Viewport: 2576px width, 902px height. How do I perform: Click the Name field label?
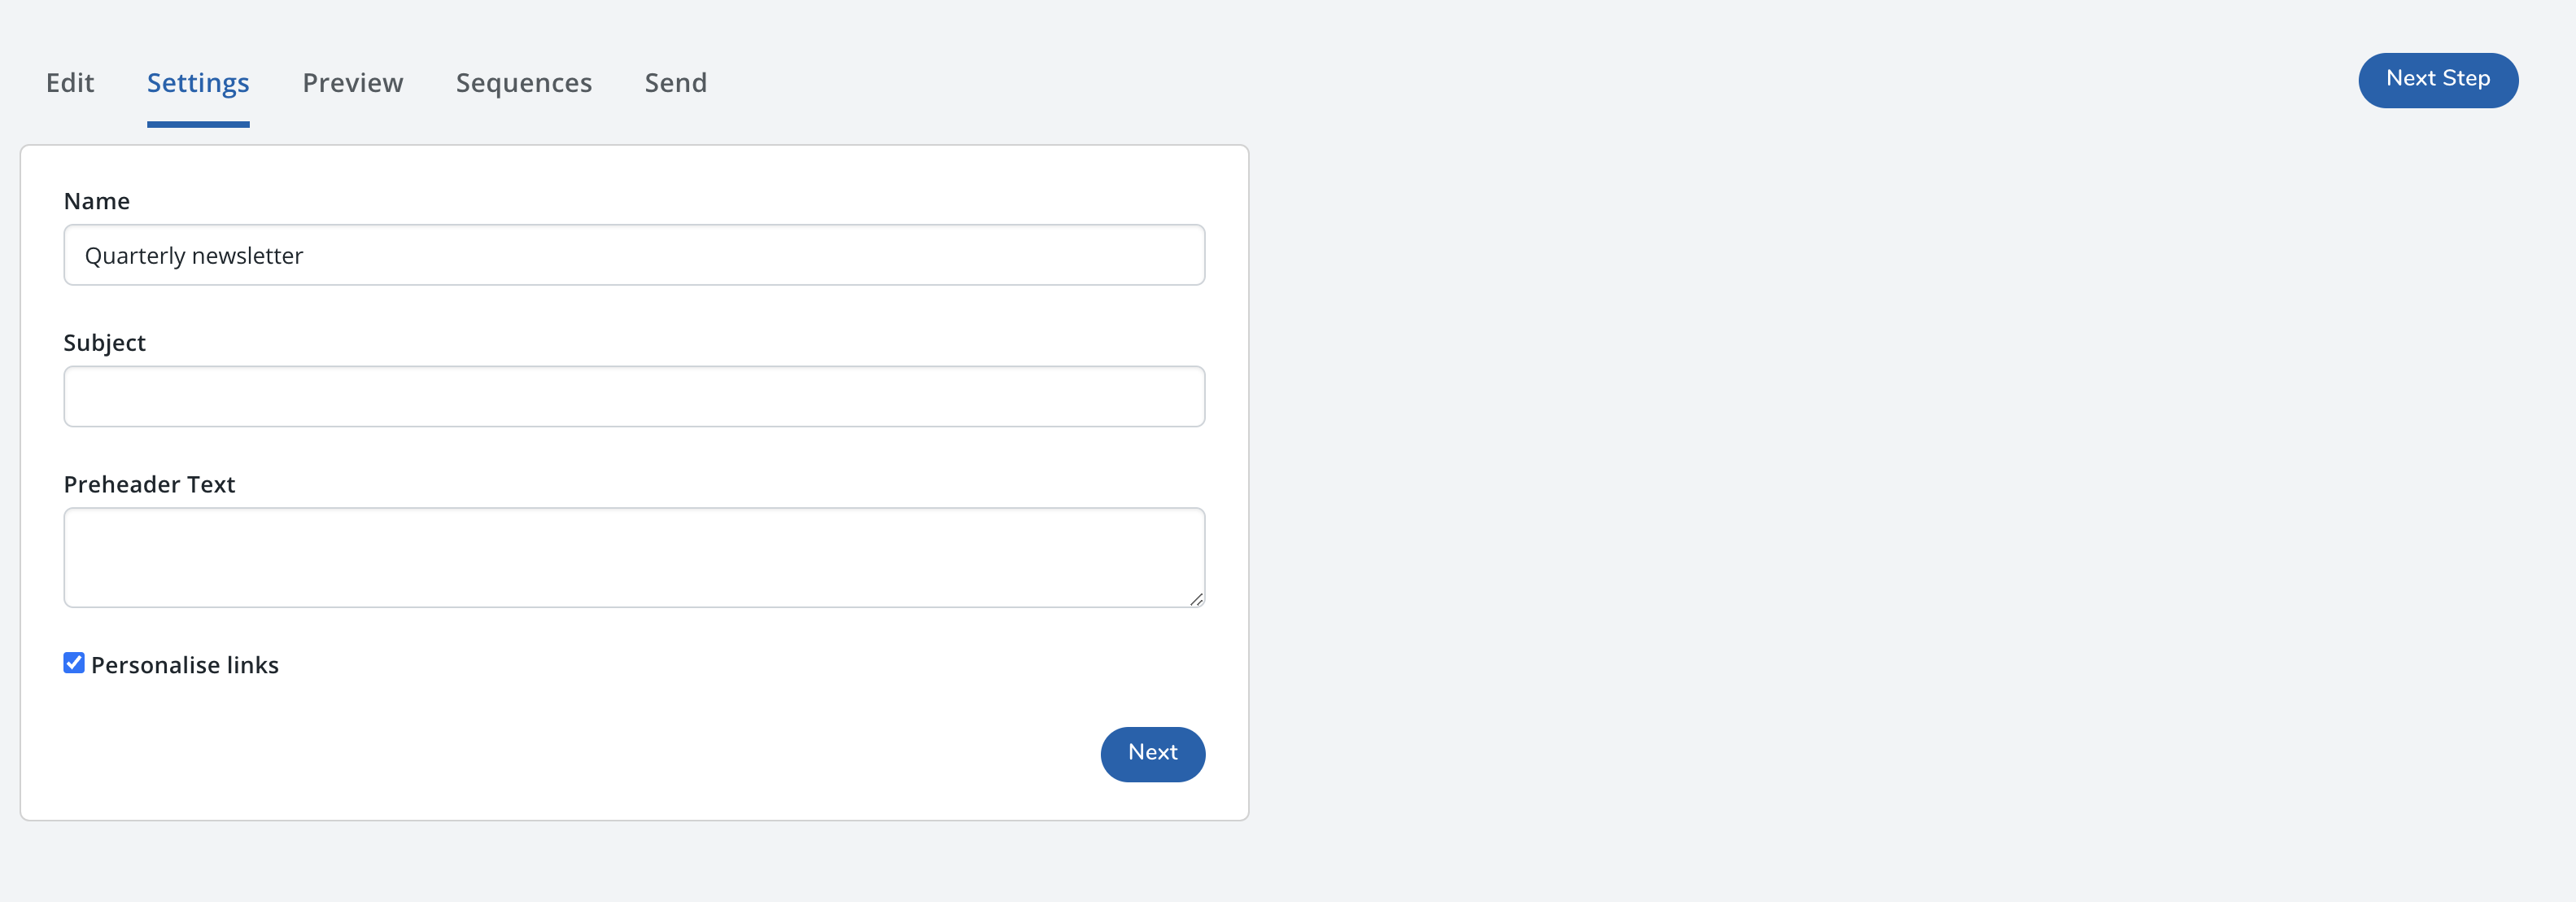pos(97,201)
